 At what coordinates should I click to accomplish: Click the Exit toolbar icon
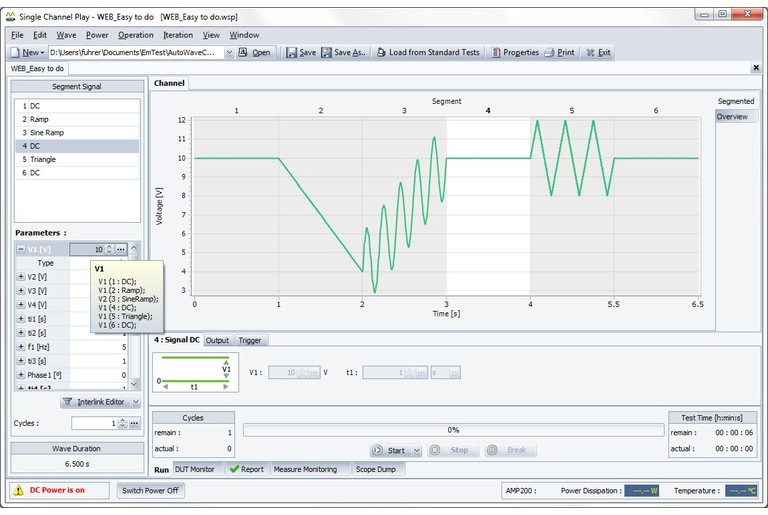click(591, 52)
